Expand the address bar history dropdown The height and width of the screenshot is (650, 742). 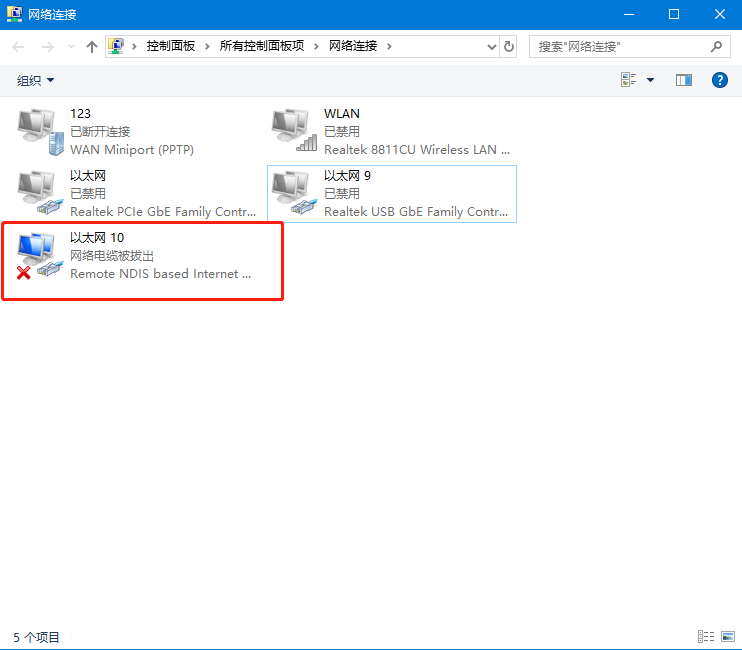(491, 46)
